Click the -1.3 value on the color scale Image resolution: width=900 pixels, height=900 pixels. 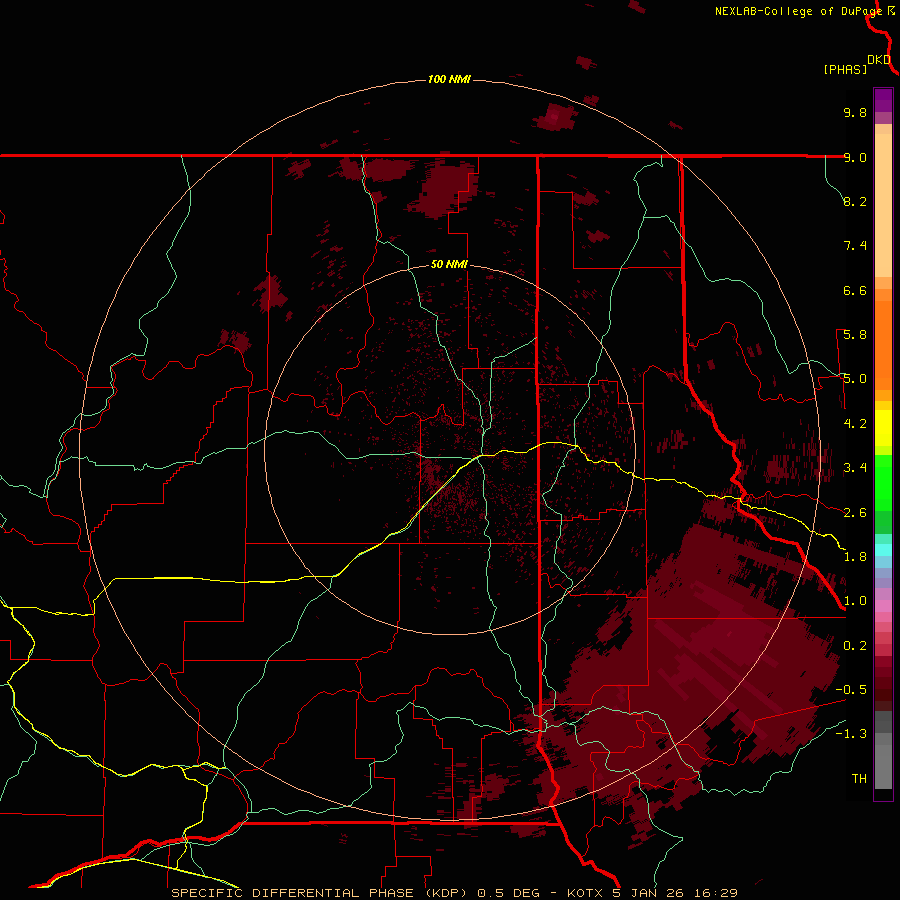click(851, 734)
